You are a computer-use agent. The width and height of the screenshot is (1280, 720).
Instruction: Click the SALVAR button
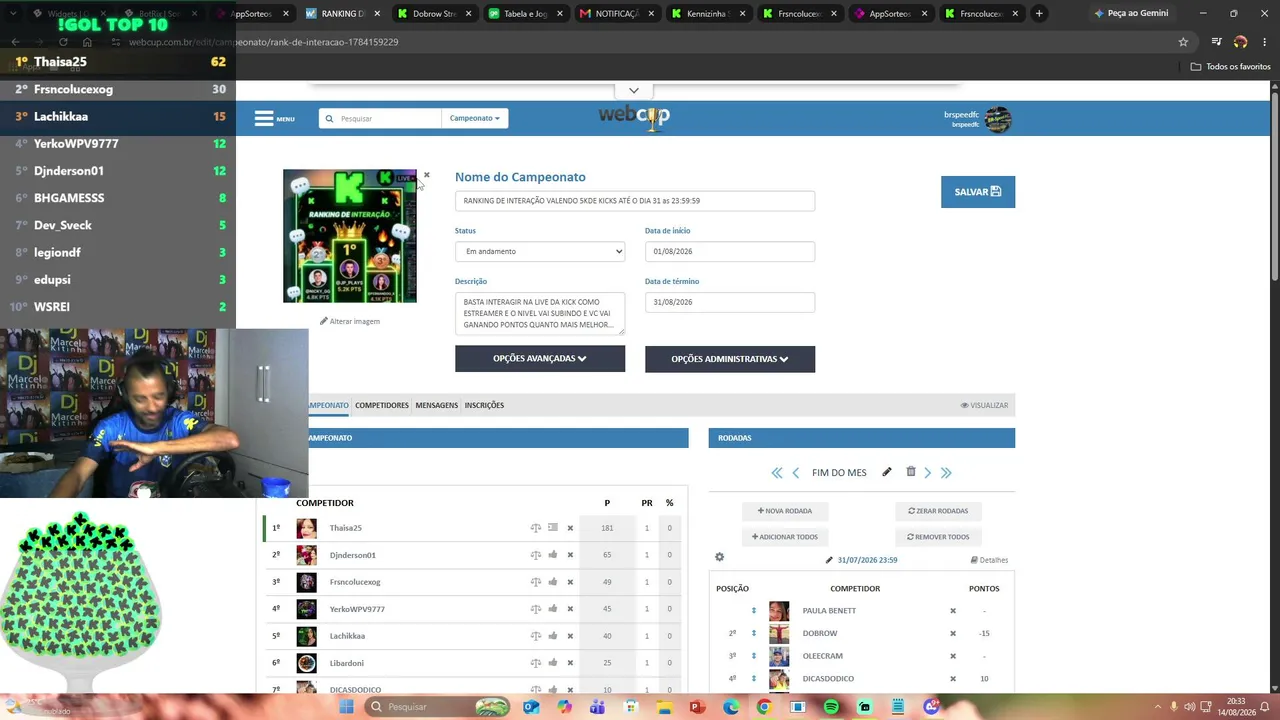click(978, 192)
